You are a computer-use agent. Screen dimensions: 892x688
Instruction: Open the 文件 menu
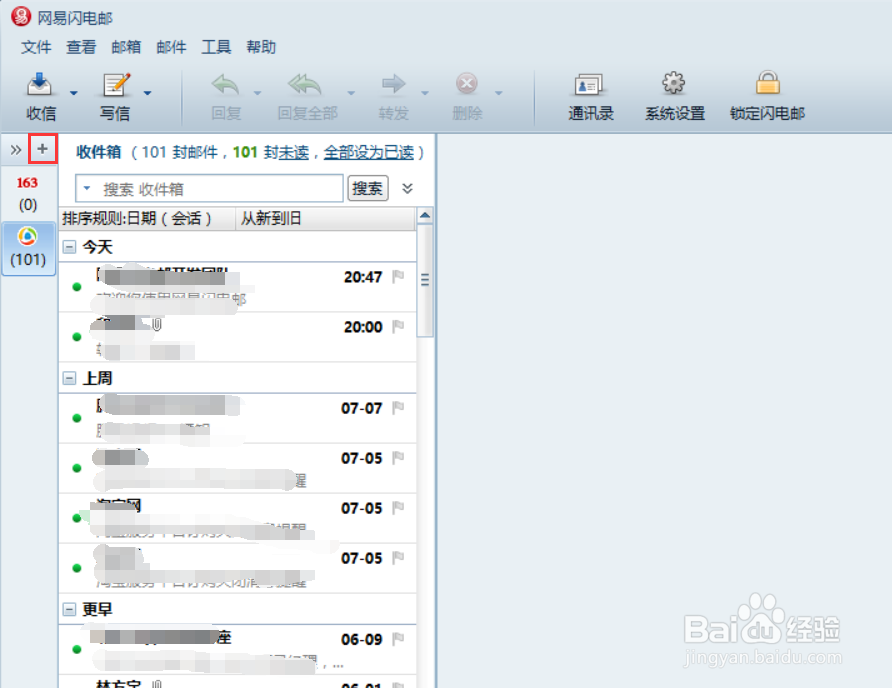click(x=36, y=47)
